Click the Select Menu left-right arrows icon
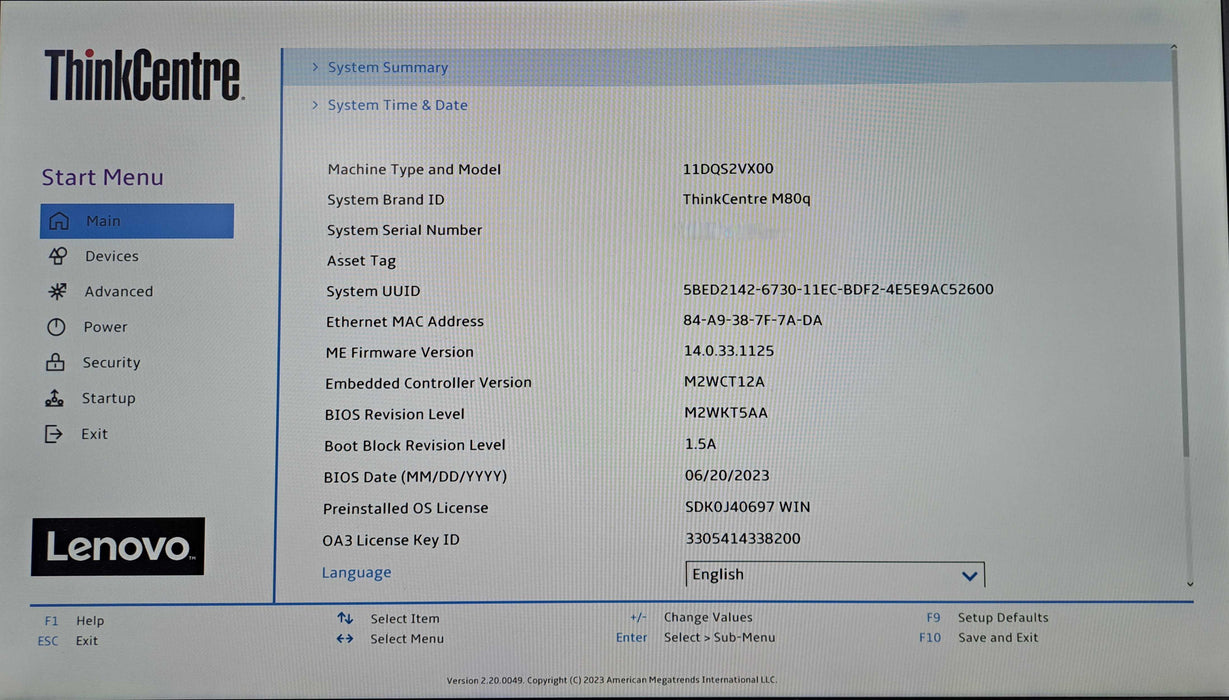Image resolution: width=1229 pixels, height=700 pixels. pos(345,639)
